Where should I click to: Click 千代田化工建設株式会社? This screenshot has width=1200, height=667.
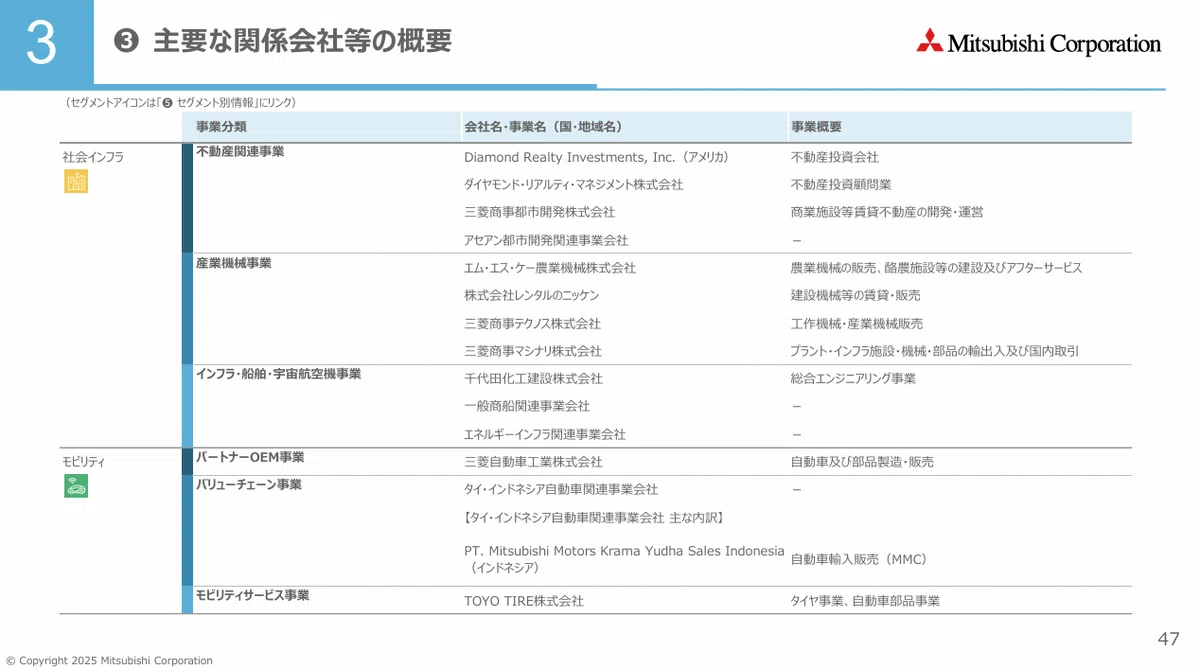pyautogui.click(x=534, y=379)
